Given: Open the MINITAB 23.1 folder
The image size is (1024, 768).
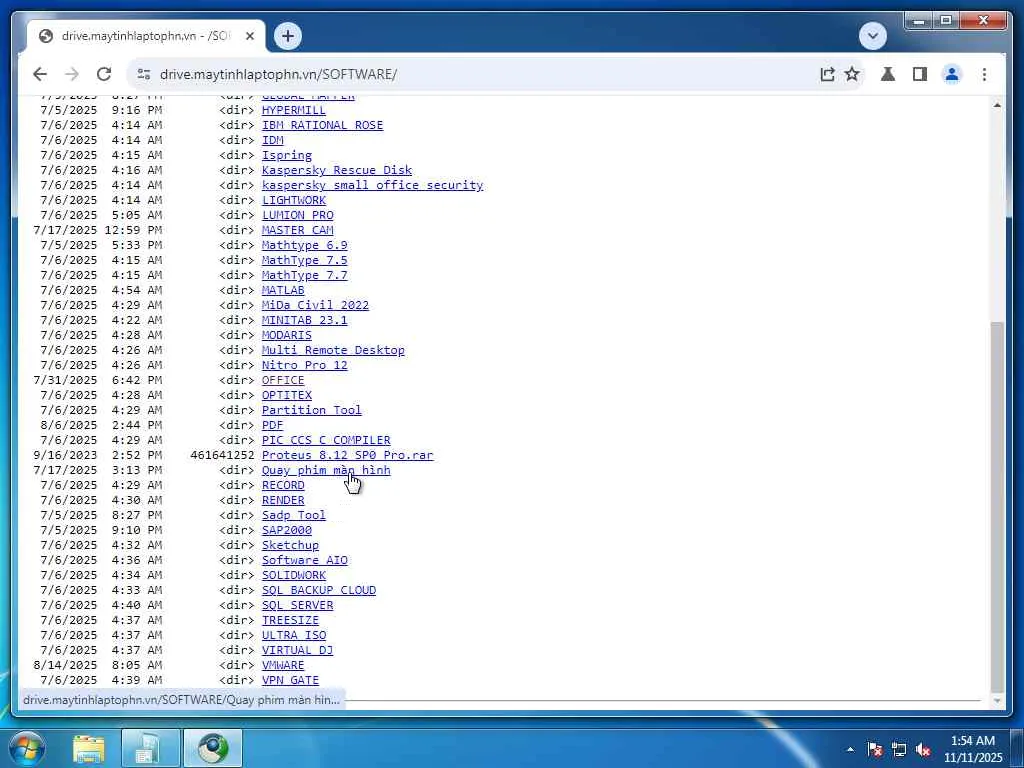Looking at the screenshot, I should (304, 321).
